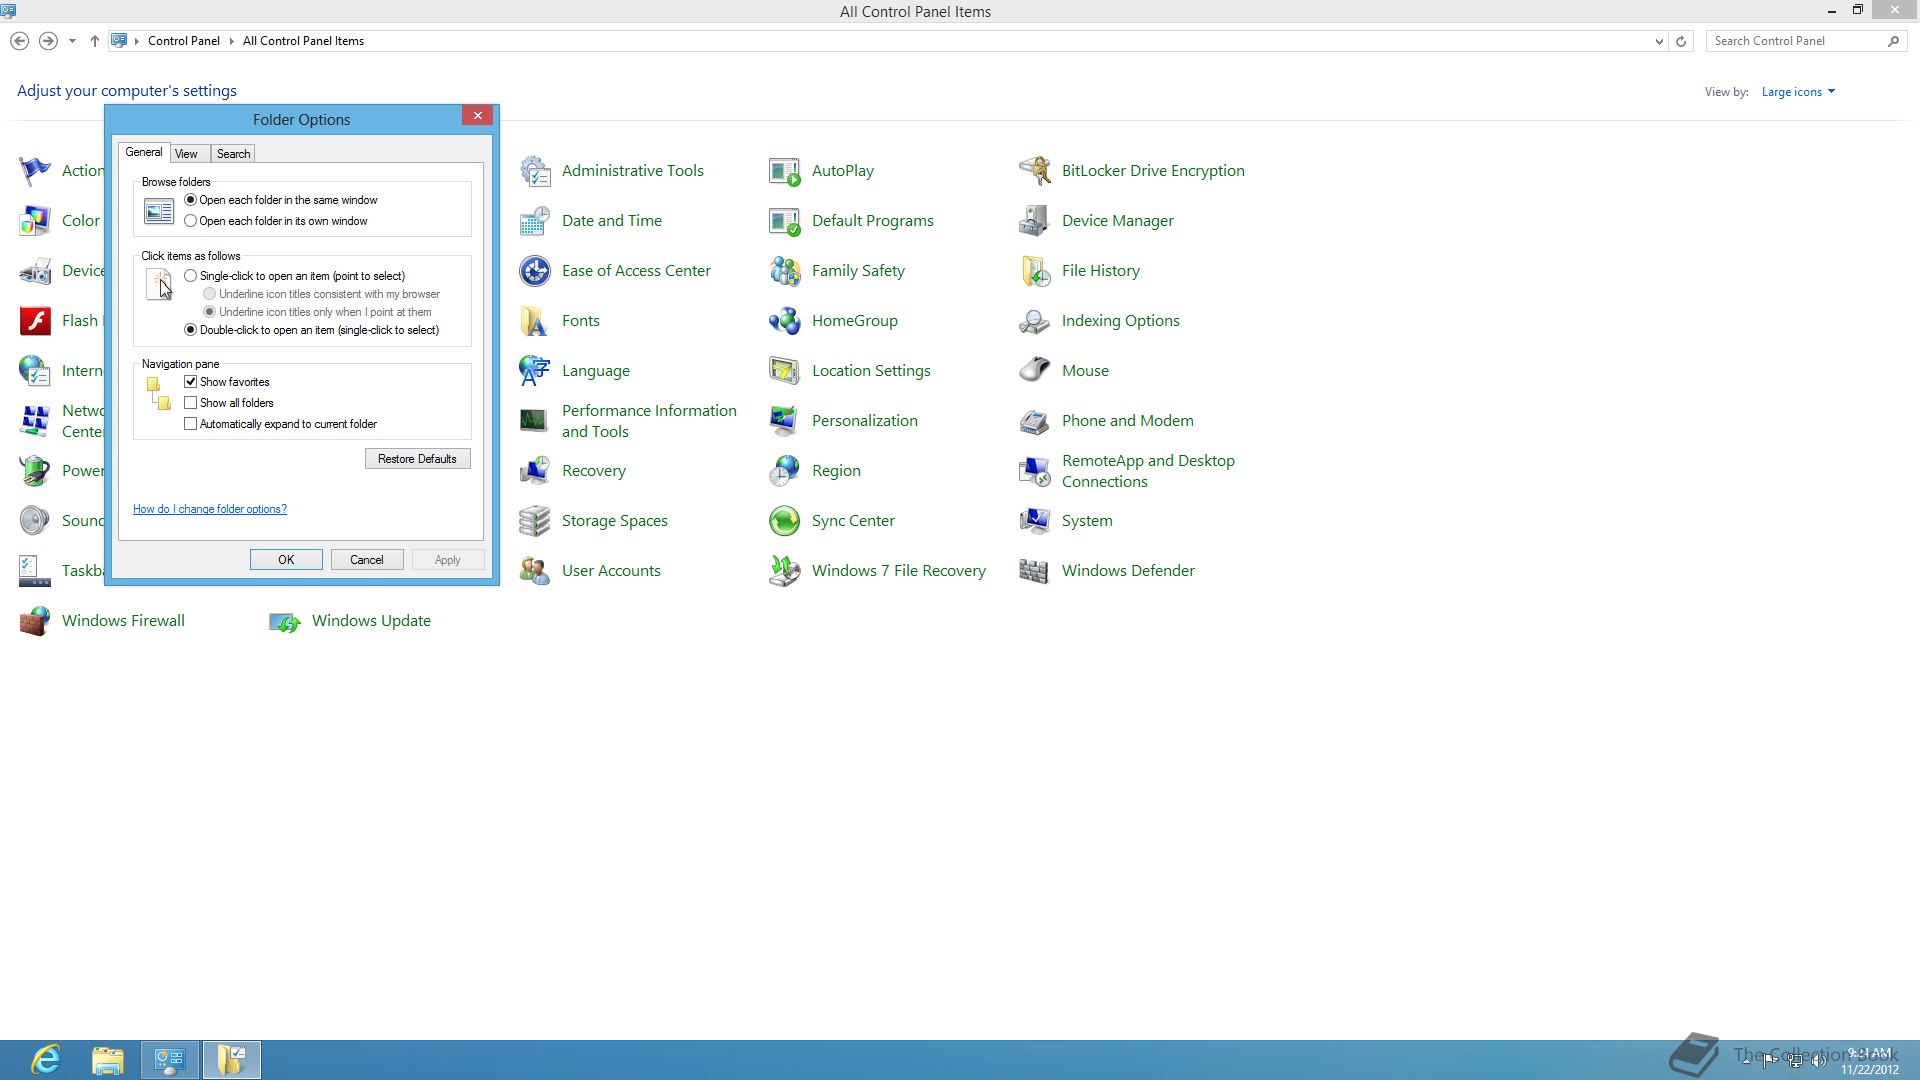1920x1080 pixels.
Task: Open the recent locations dropdown arrow
Action: (x=72, y=41)
